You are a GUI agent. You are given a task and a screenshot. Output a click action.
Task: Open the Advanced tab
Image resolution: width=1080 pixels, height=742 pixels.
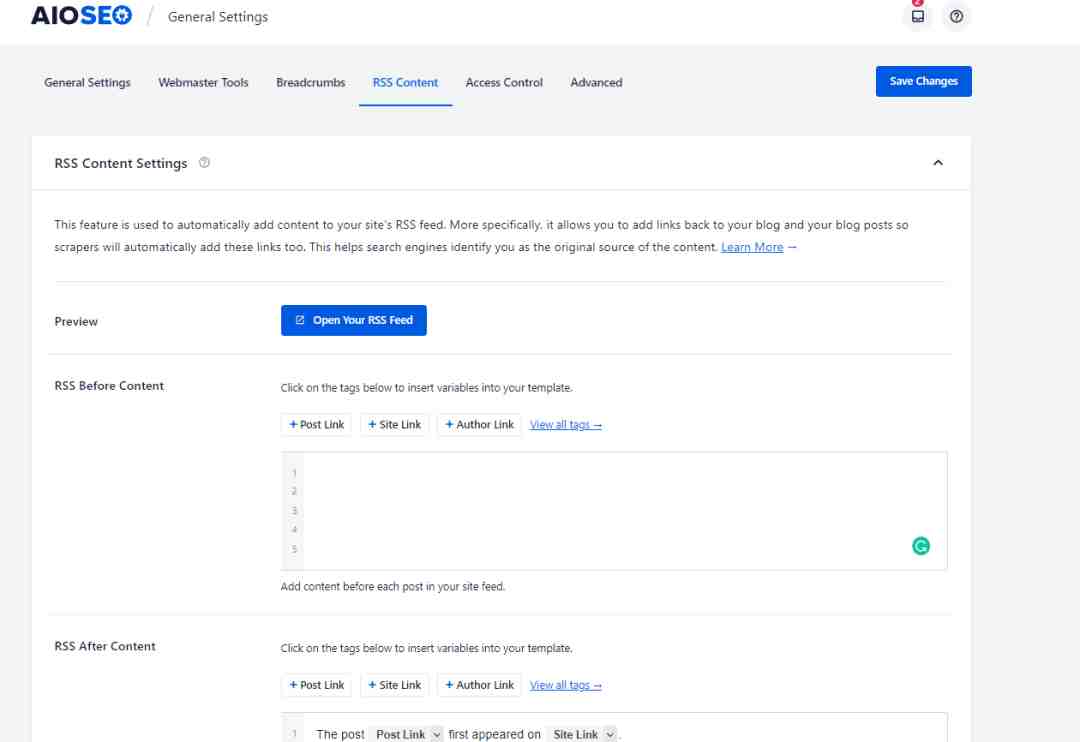(596, 82)
